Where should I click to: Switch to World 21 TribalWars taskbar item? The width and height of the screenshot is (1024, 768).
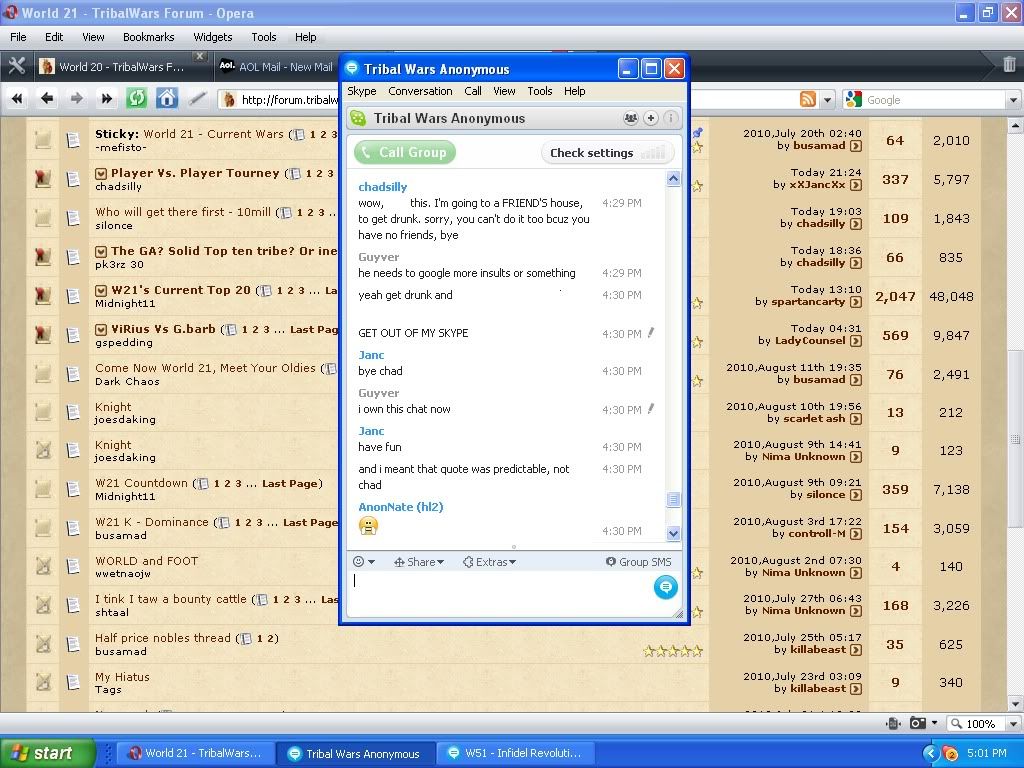[195, 753]
